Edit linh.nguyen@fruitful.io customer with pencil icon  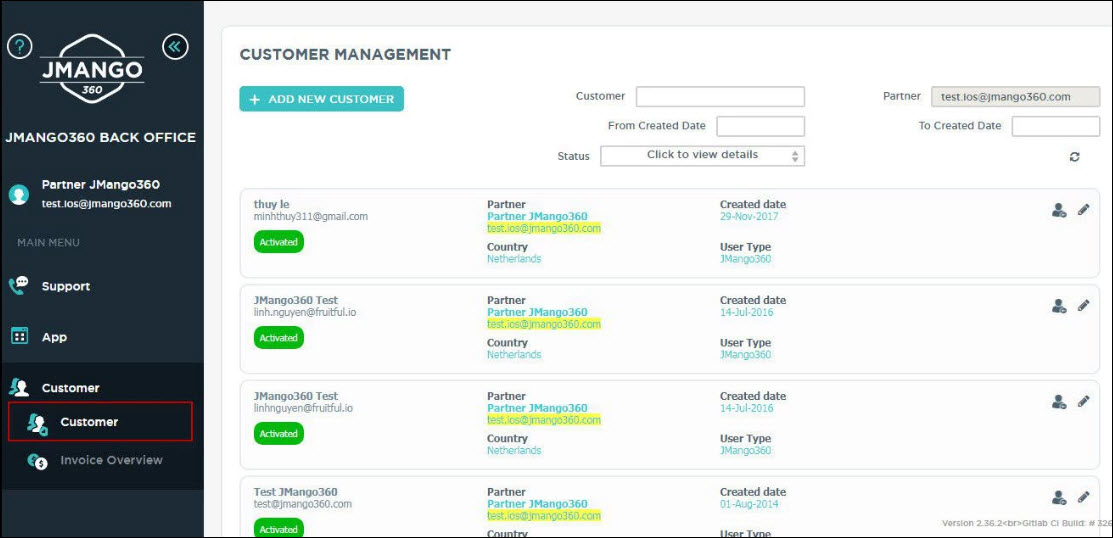coord(1084,305)
